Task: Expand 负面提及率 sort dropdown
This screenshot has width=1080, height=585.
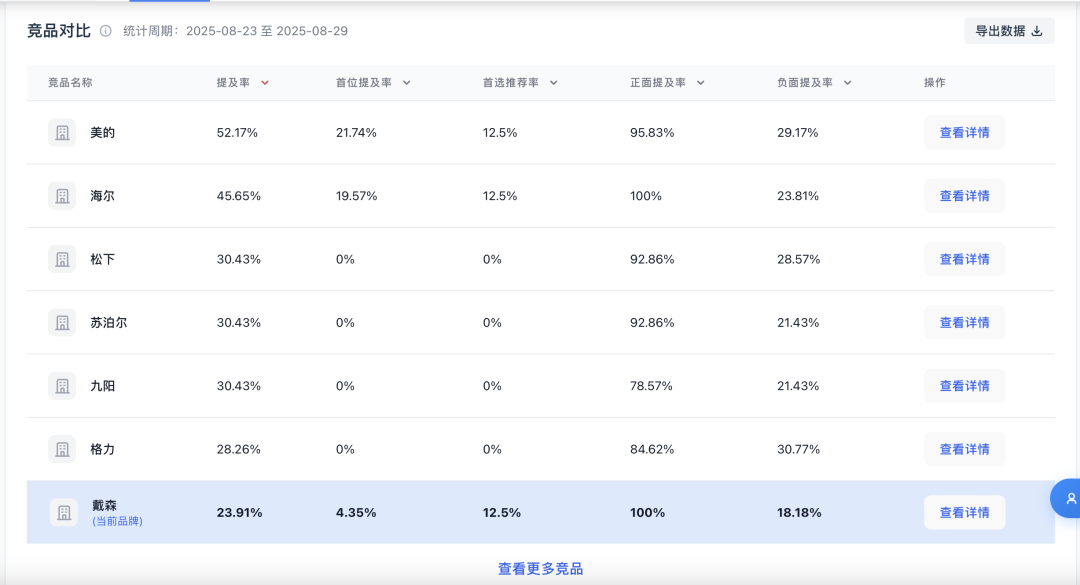Action: tap(847, 83)
